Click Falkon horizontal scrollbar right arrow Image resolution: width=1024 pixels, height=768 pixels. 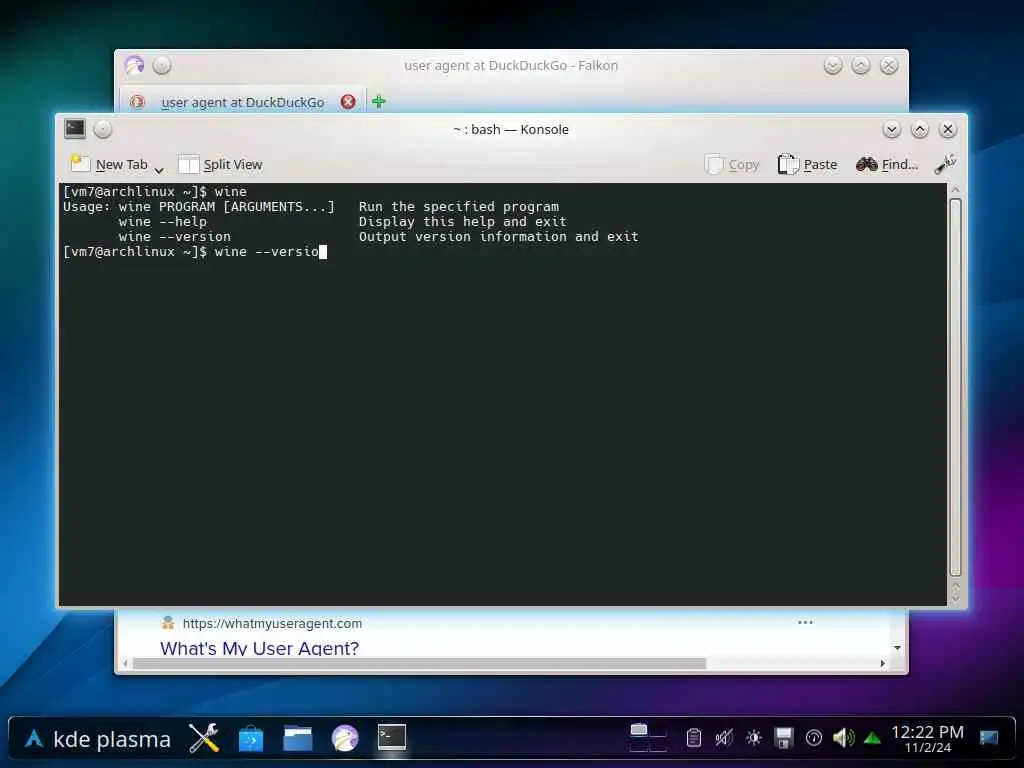coord(883,664)
